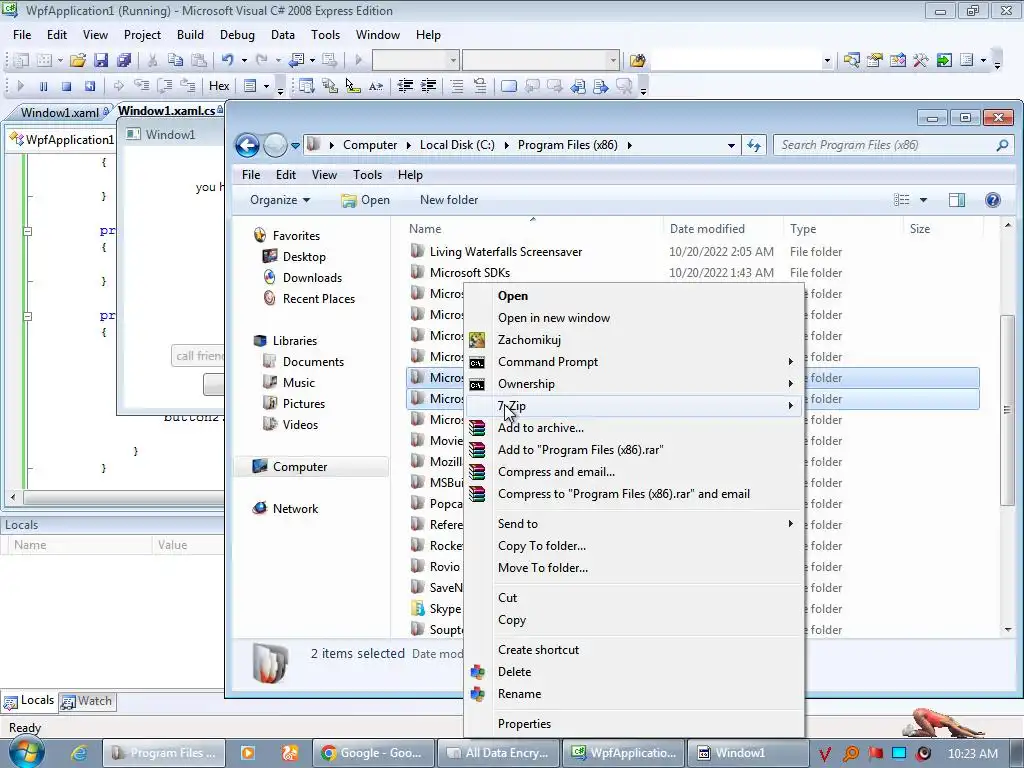
Task: Sort by the Name column header
Action: 532,229
